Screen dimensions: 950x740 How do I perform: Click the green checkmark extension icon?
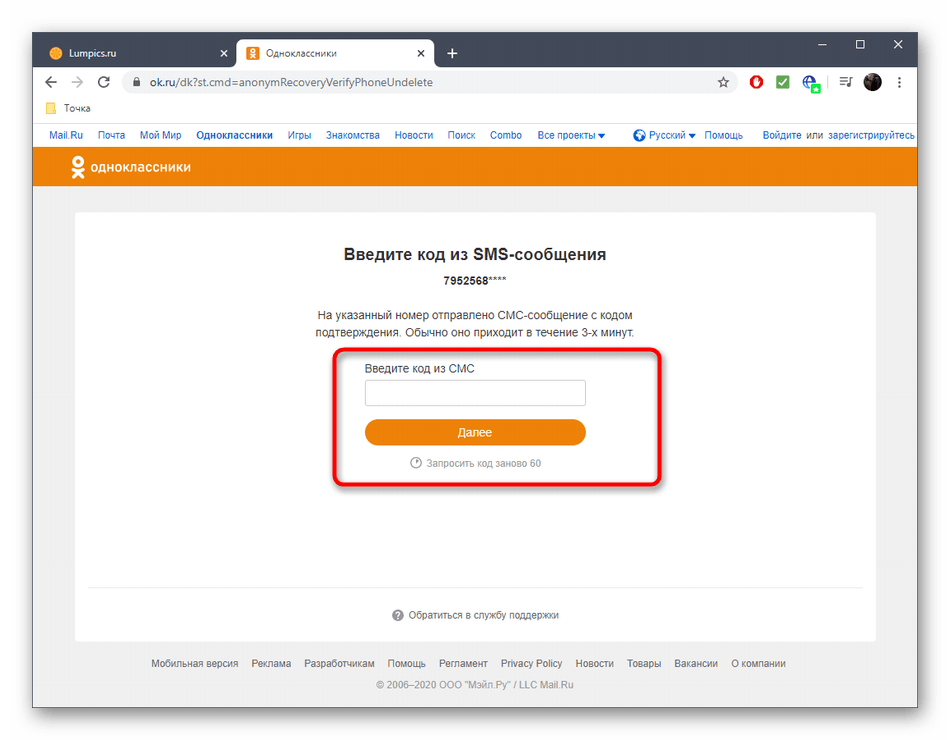(783, 82)
